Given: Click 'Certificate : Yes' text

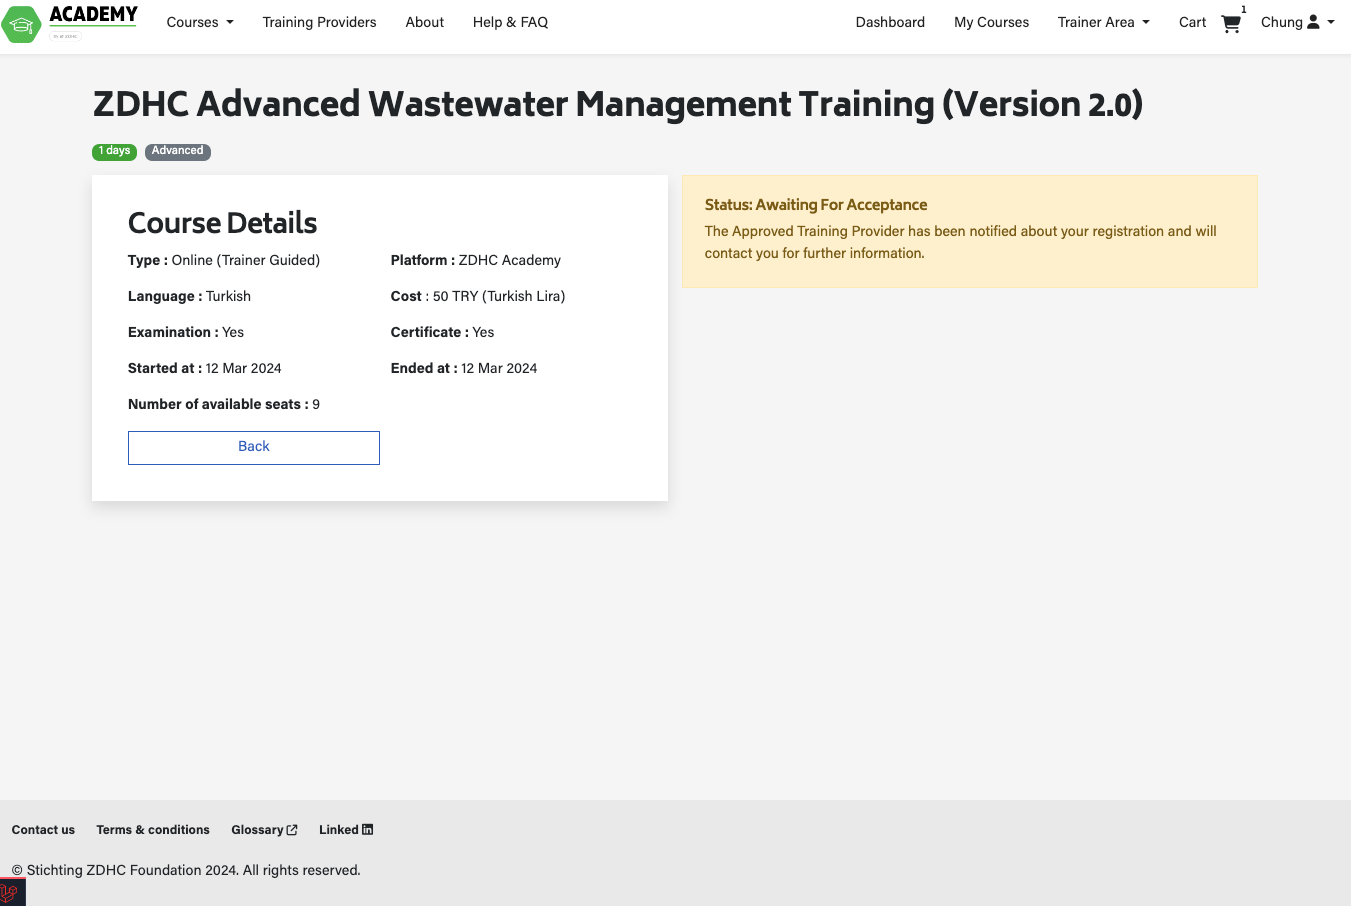Looking at the screenshot, I should 443,332.
